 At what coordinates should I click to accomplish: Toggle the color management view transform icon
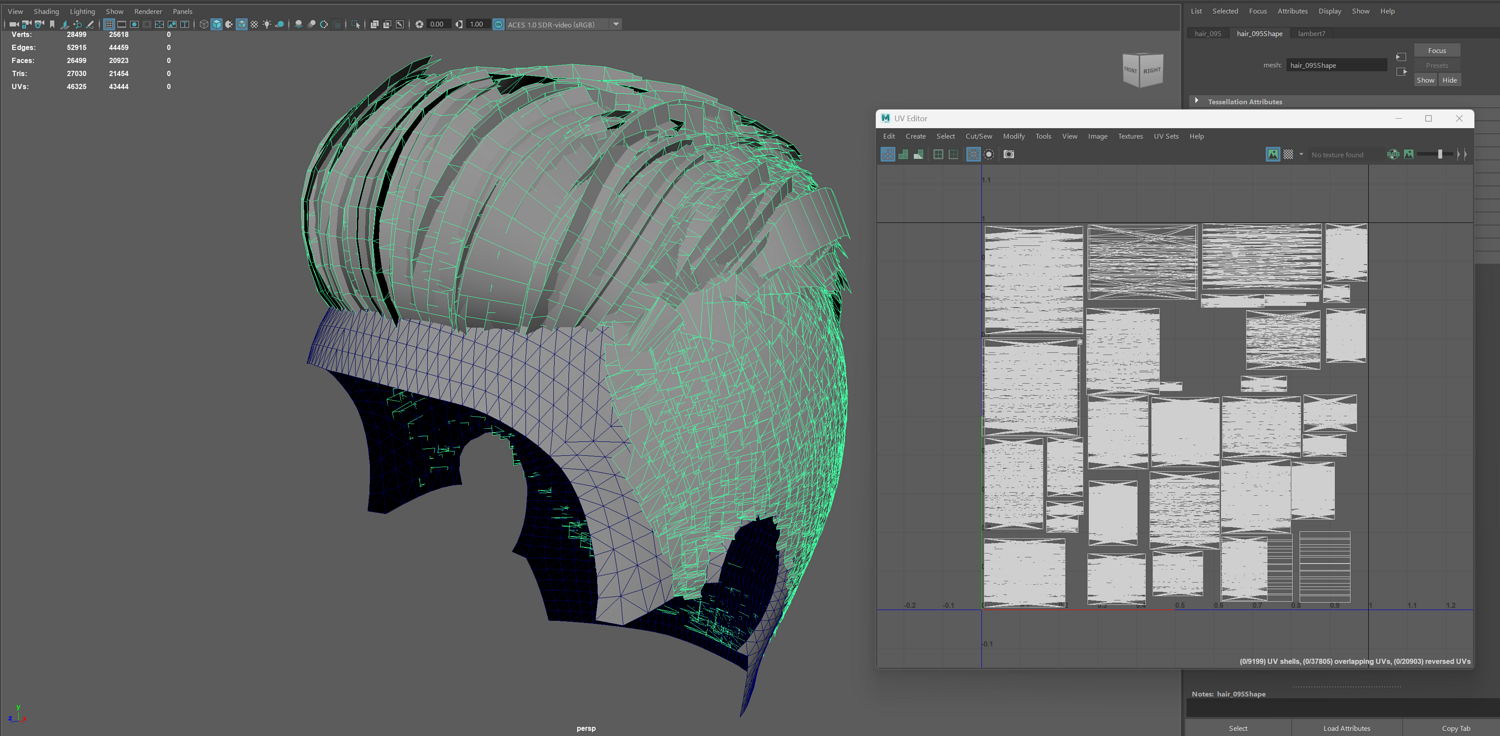tap(498, 24)
